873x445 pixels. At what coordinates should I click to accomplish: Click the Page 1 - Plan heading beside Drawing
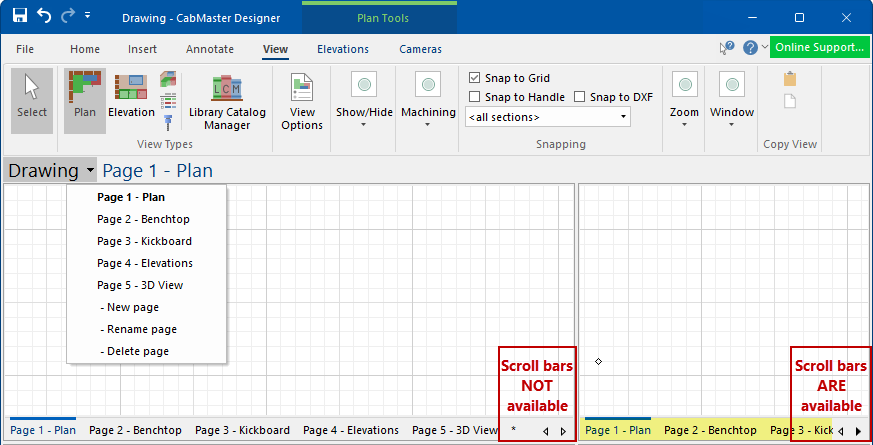(x=158, y=170)
